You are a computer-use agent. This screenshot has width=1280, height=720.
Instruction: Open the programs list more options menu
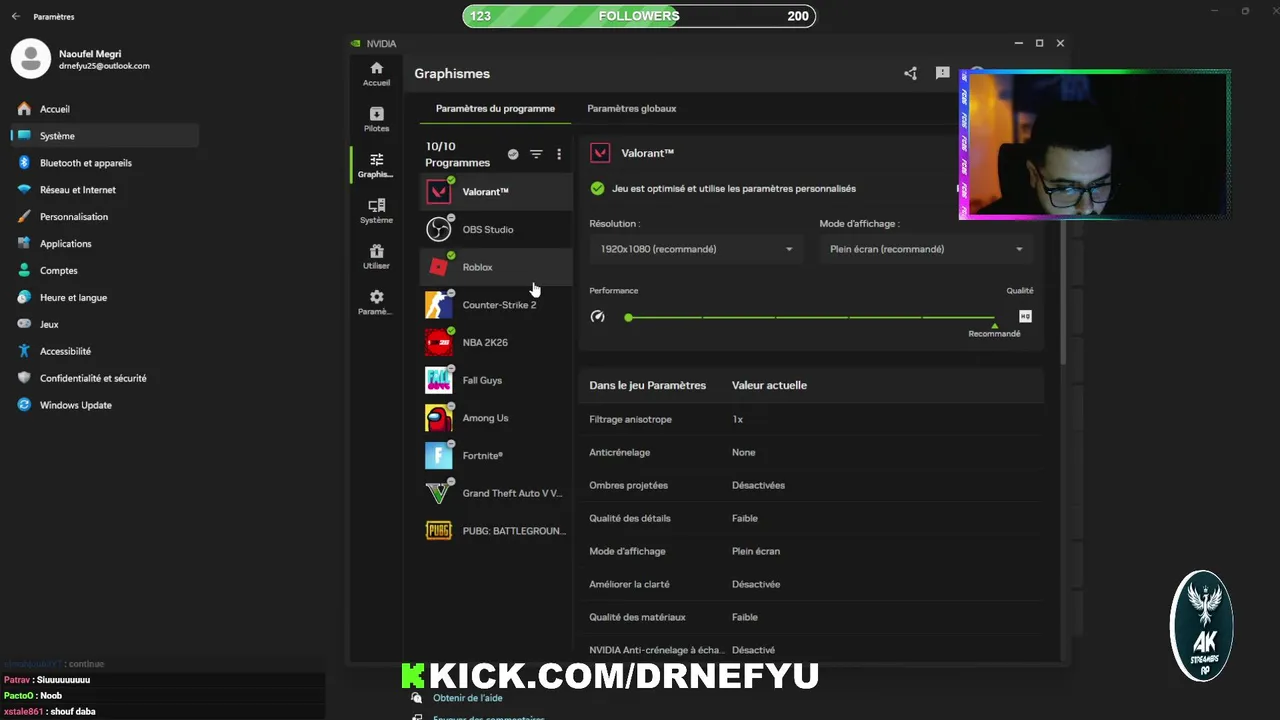(x=559, y=154)
